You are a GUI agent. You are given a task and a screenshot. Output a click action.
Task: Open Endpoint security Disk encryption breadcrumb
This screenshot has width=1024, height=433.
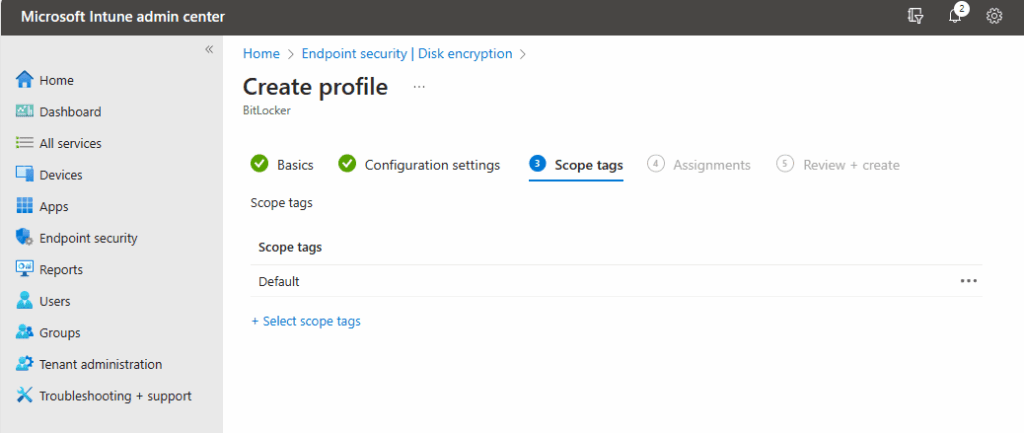[x=407, y=54]
